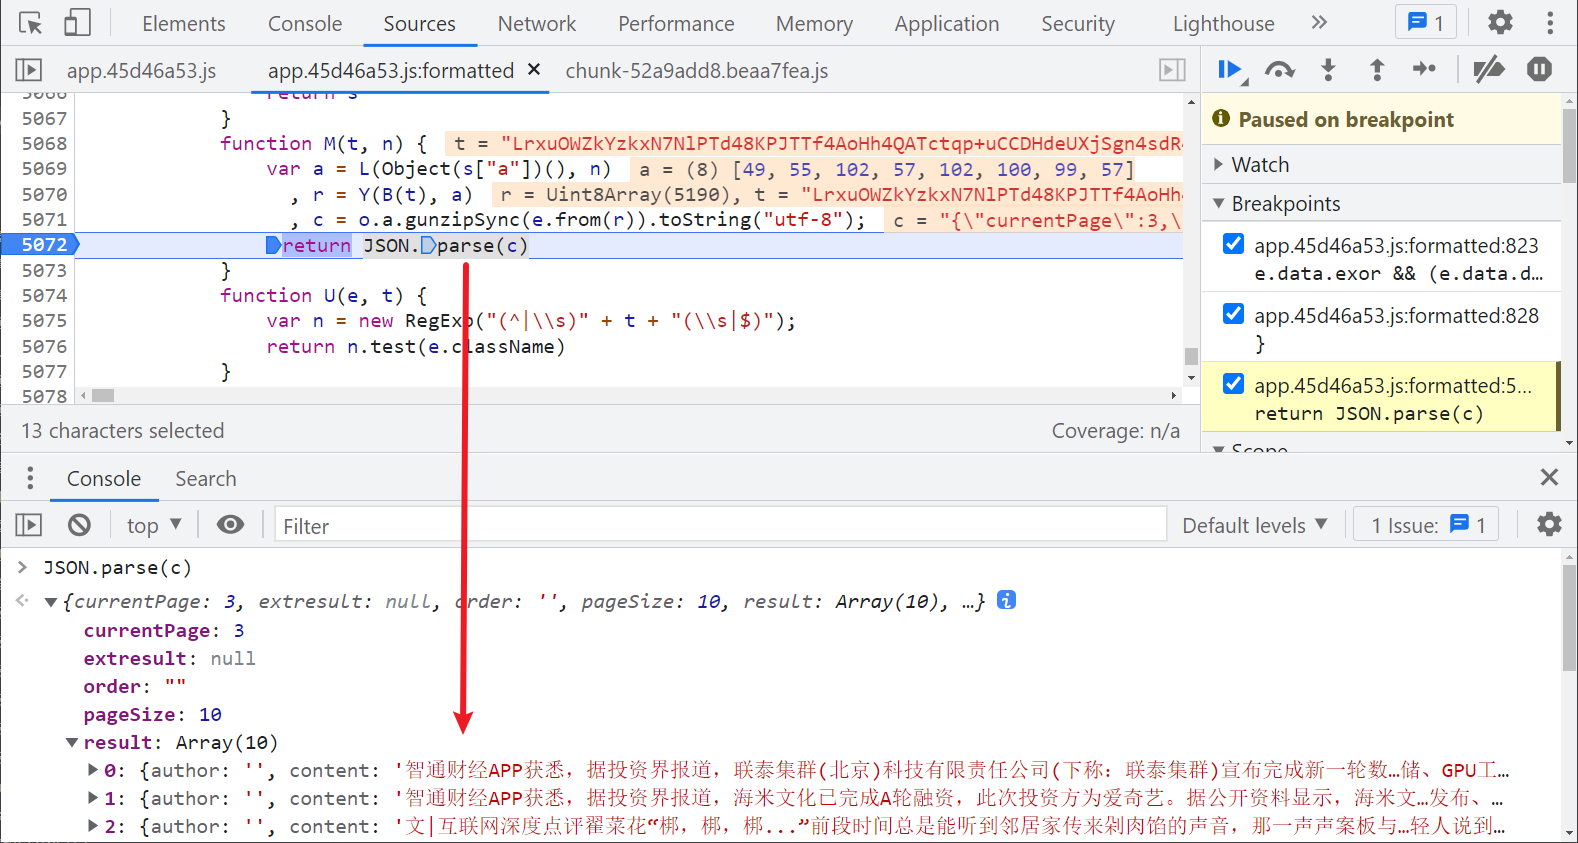Expand result array item 0
This screenshot has width=1578, height=843.
(x=93, y=770)
